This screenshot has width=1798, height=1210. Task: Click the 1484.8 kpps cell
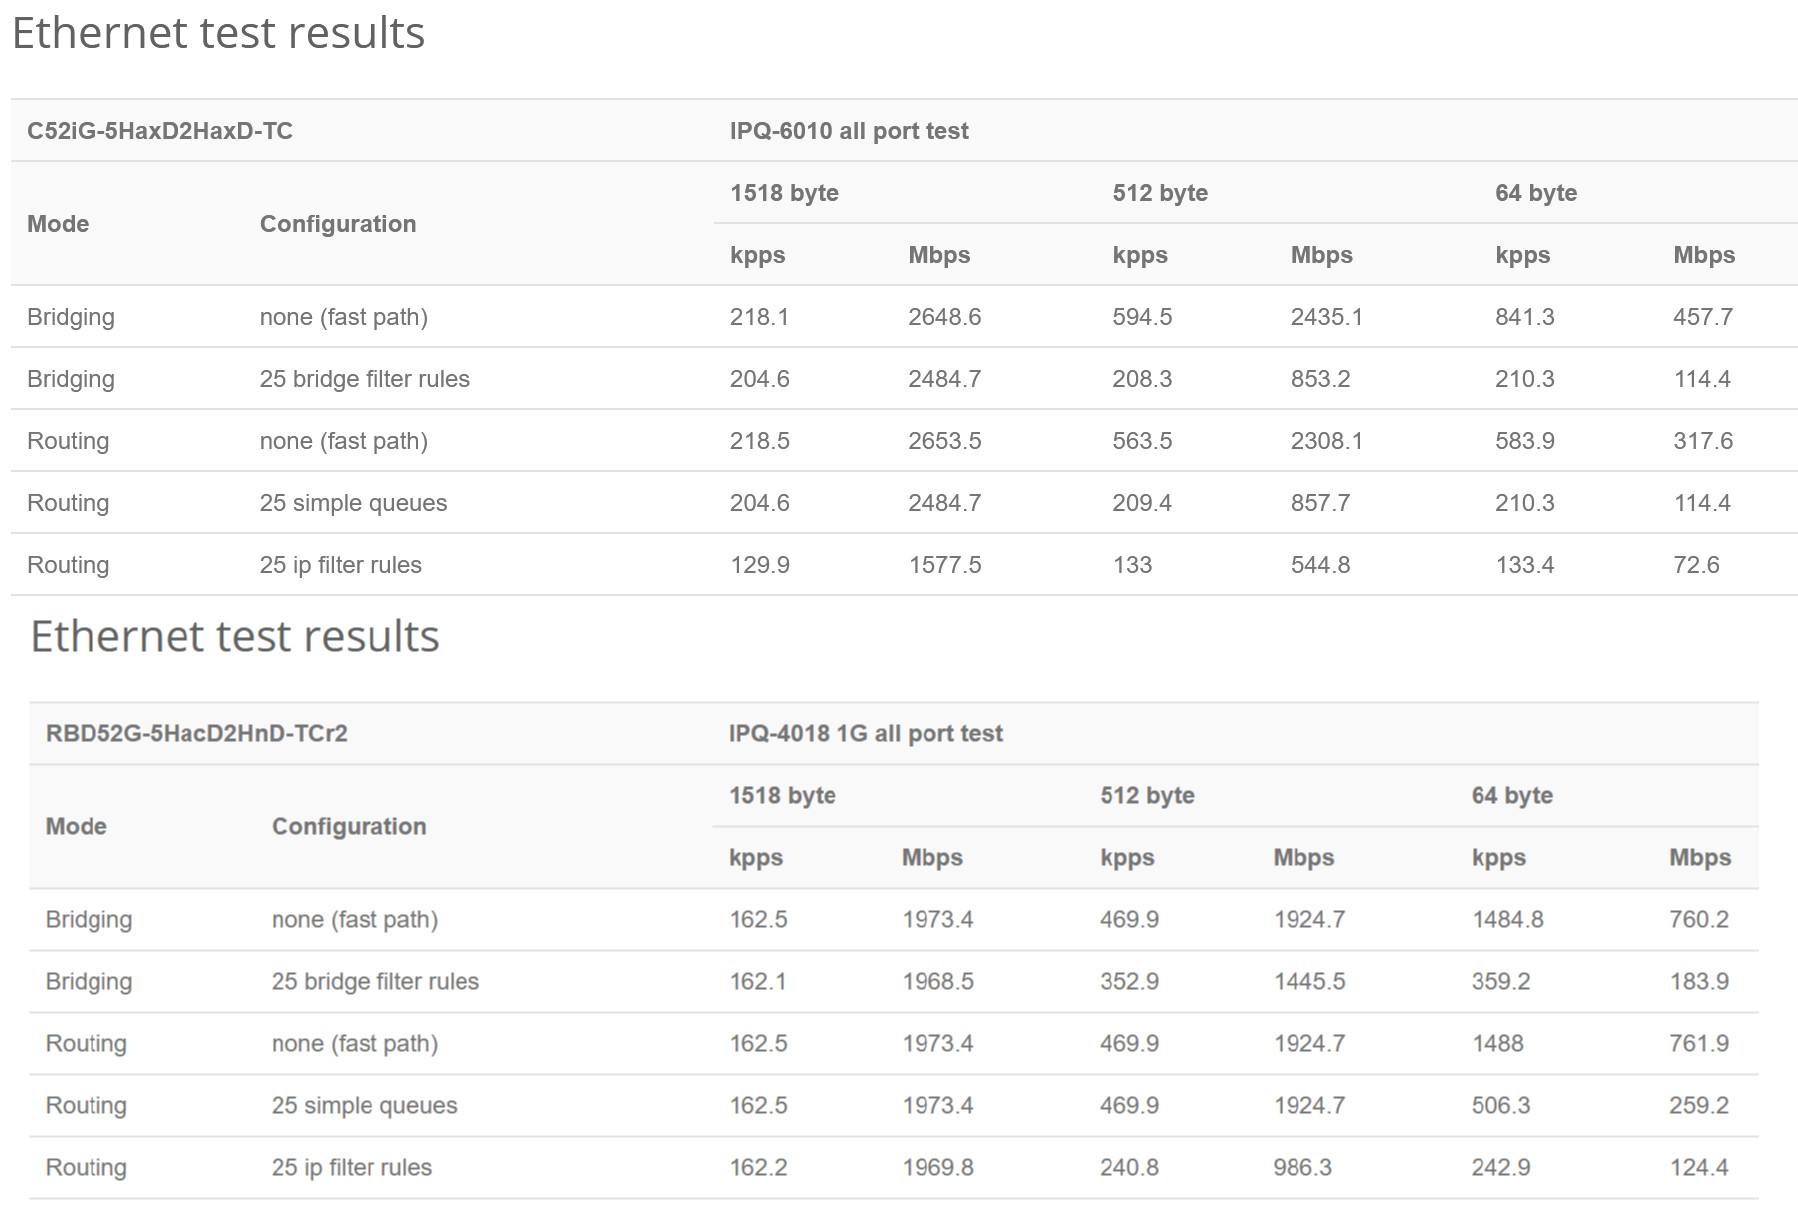(1507, 919)
